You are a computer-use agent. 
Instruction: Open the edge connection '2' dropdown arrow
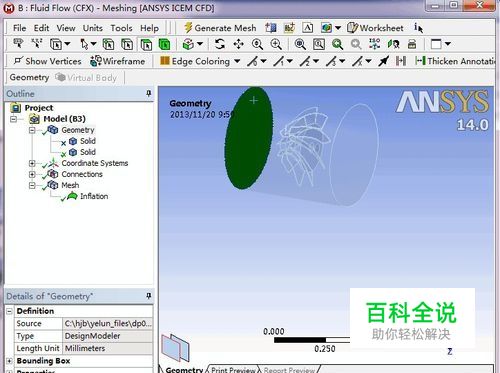(316, 61)
